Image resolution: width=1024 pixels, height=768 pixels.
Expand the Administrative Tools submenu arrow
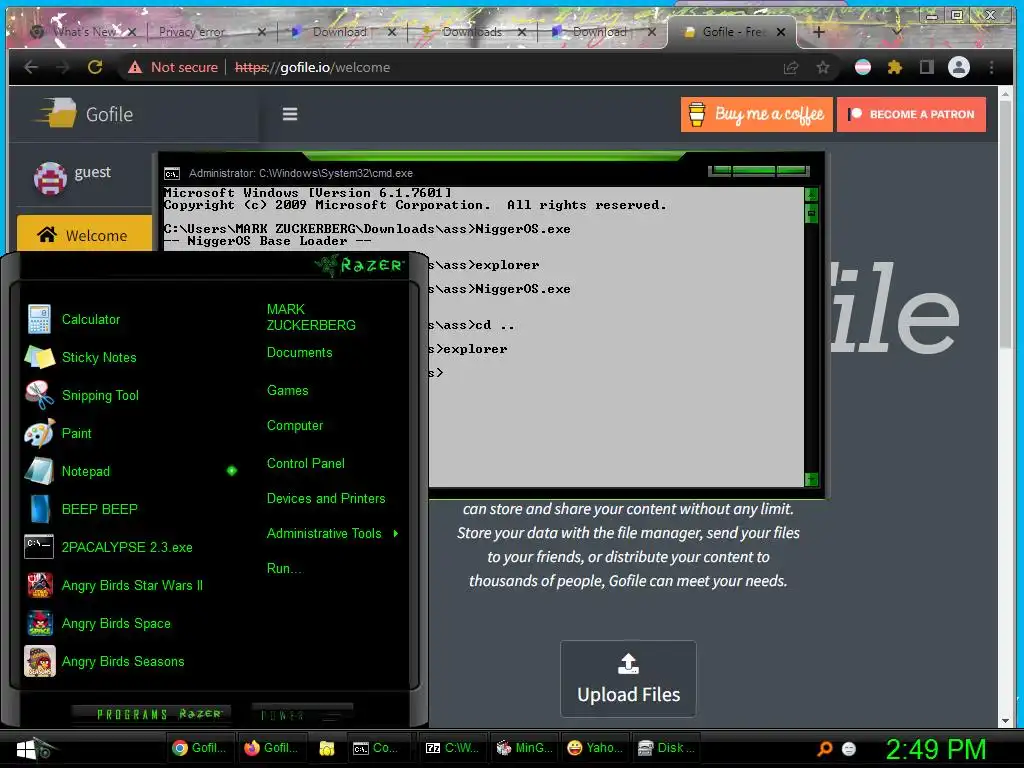[x=396, y=534]
